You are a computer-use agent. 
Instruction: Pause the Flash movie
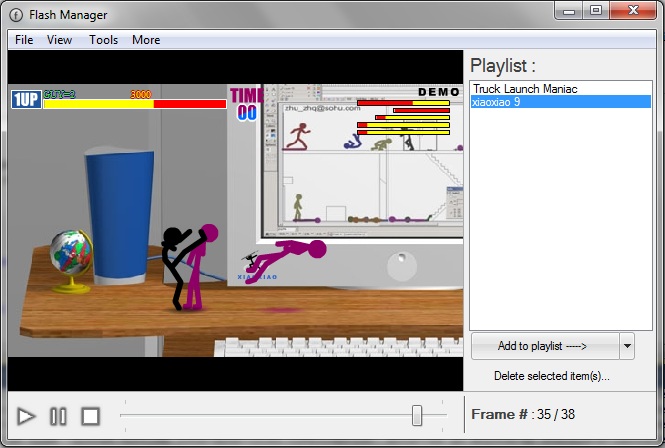coord(58,416)
